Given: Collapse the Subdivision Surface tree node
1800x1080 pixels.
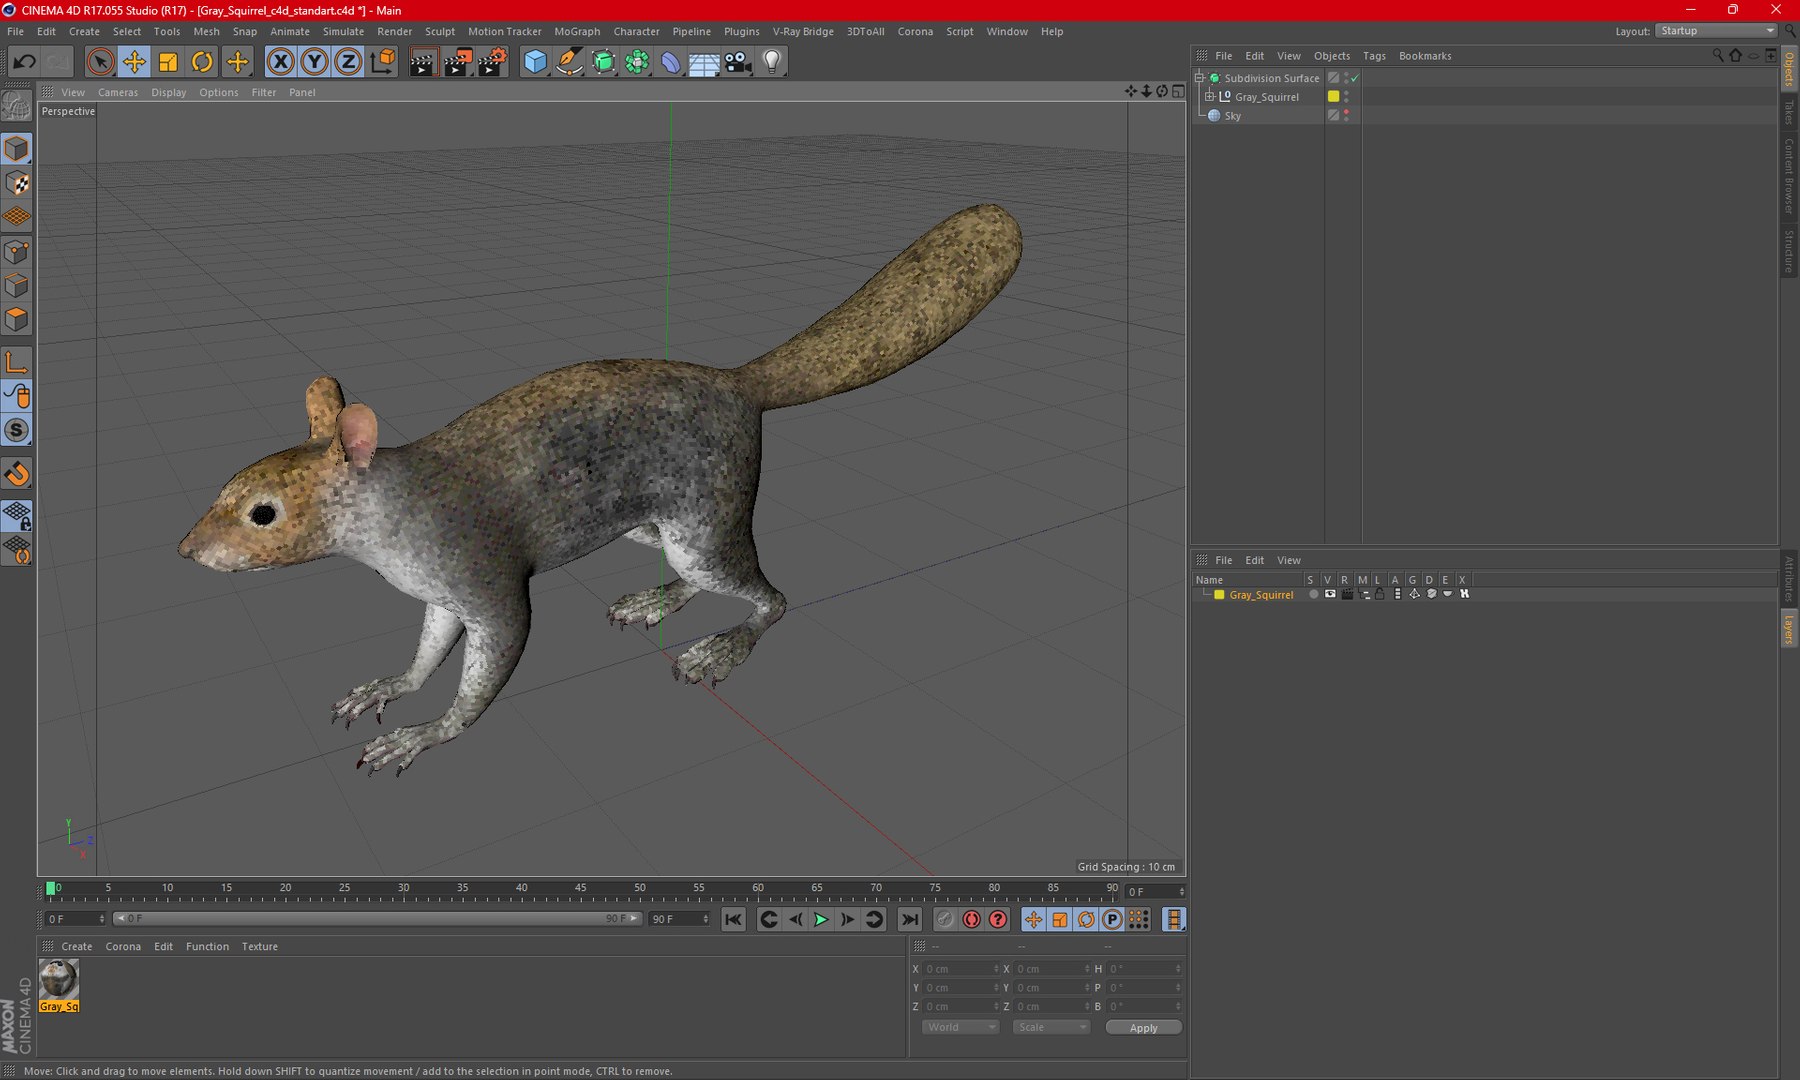Looking at the screenshot, I should pyautogui.click(x=1199, y=78).
